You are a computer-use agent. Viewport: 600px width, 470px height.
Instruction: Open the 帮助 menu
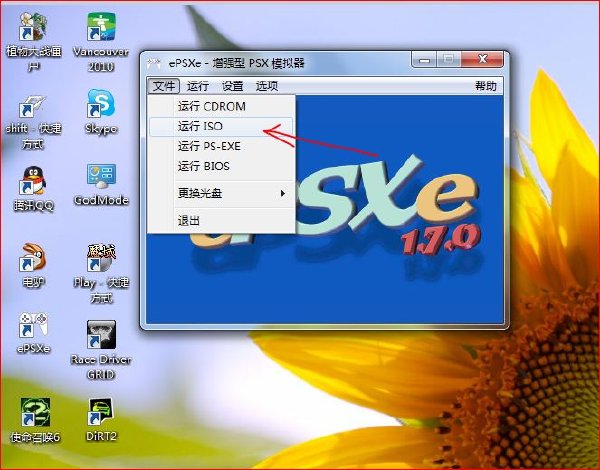(x=486, y=86)
